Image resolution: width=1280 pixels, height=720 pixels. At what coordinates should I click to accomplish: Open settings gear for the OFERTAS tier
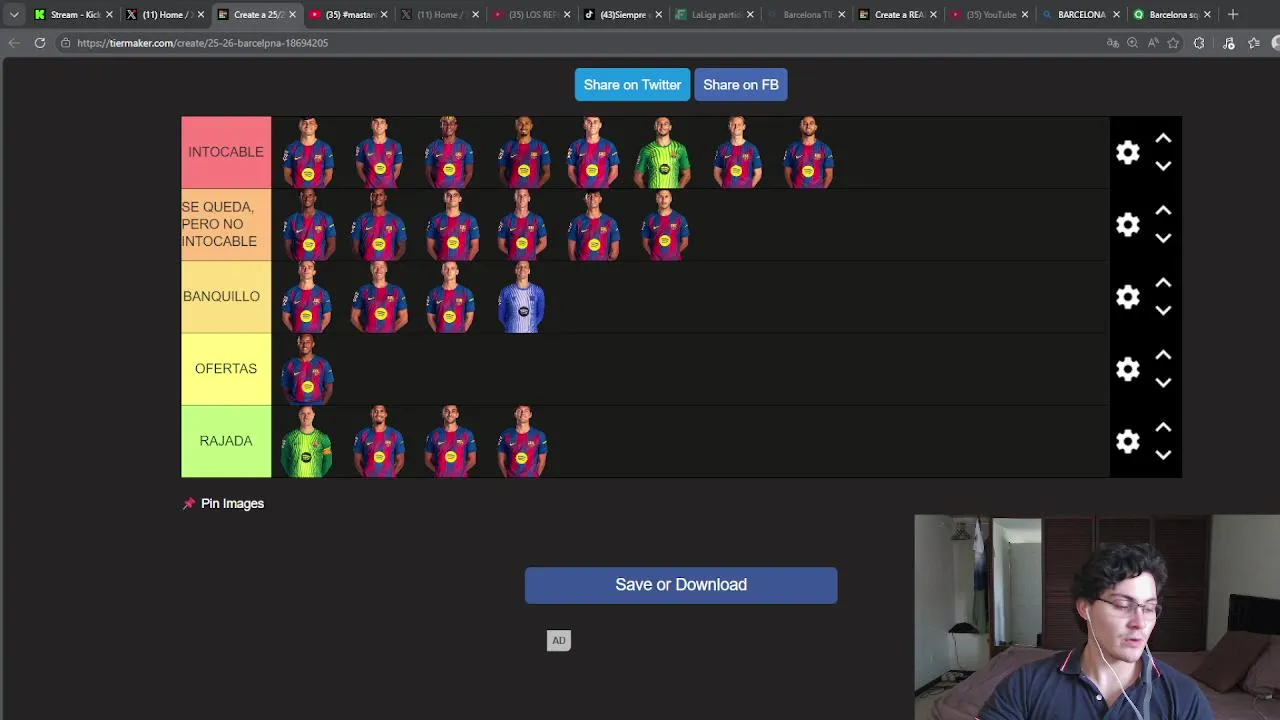pos(1128,369)
